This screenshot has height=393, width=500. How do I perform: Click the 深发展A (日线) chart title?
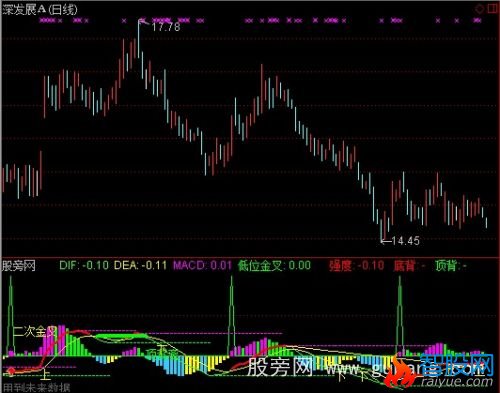(x=40, y=10)
